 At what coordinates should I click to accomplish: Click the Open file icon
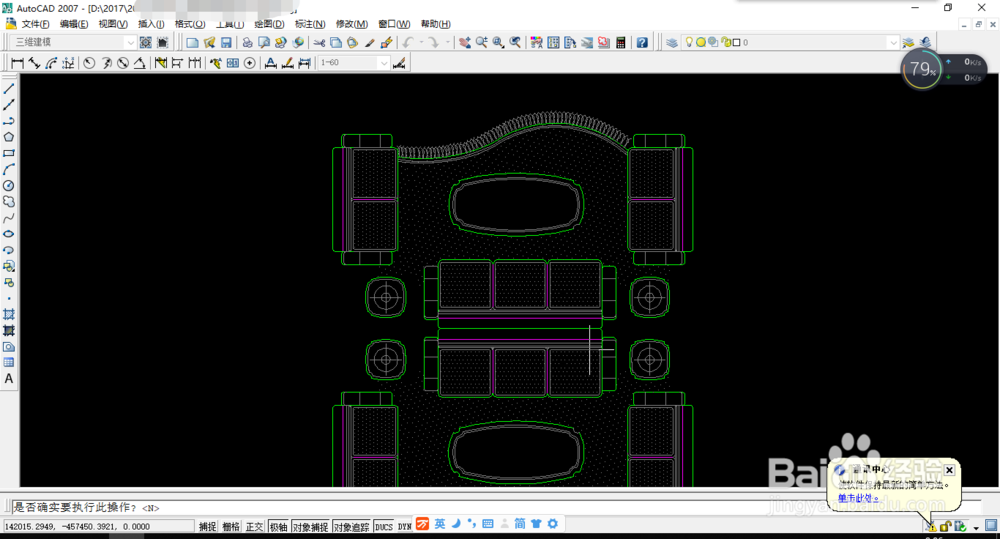click(x=209, y=43)
